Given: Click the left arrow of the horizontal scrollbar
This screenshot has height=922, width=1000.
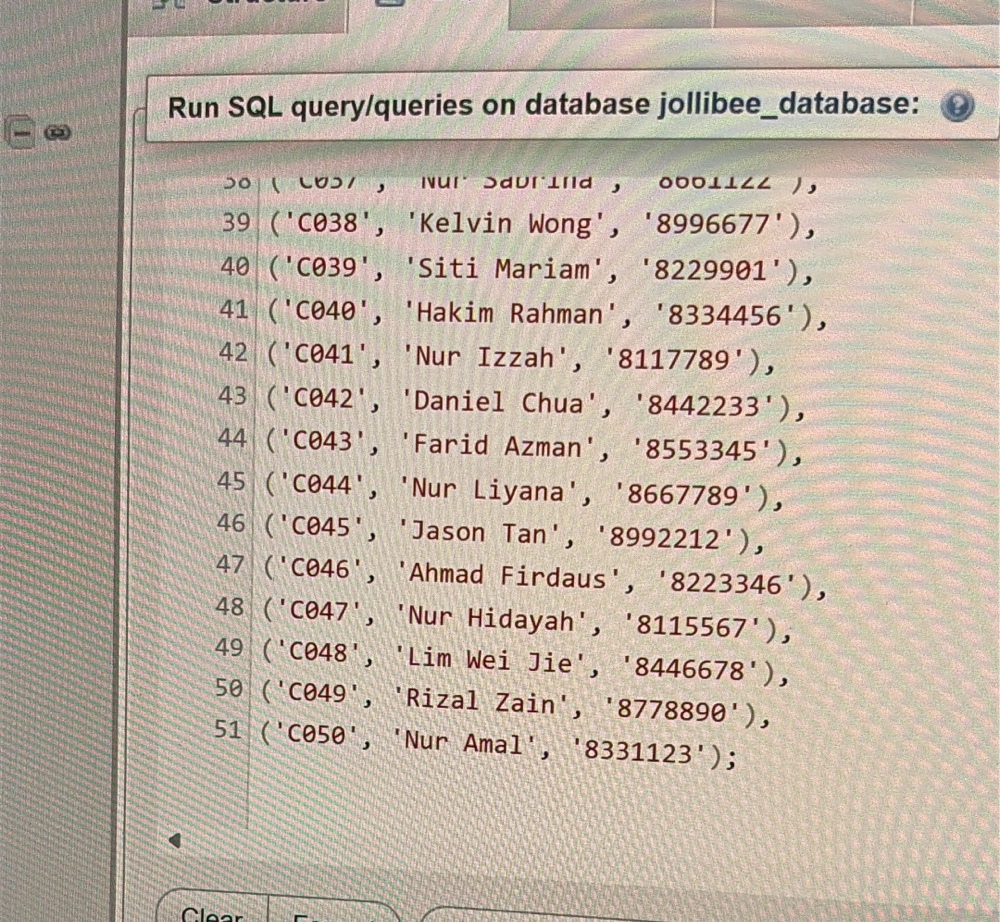Looking at the screenshot, I should click(175, 841).
